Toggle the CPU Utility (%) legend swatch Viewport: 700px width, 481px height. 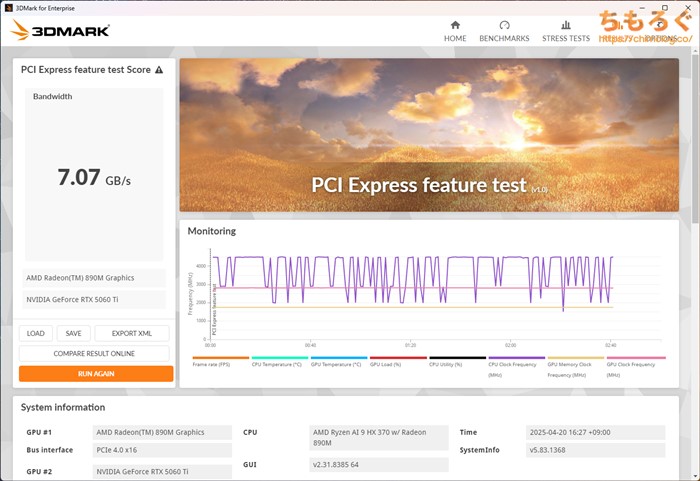click(x=458, y=358)
